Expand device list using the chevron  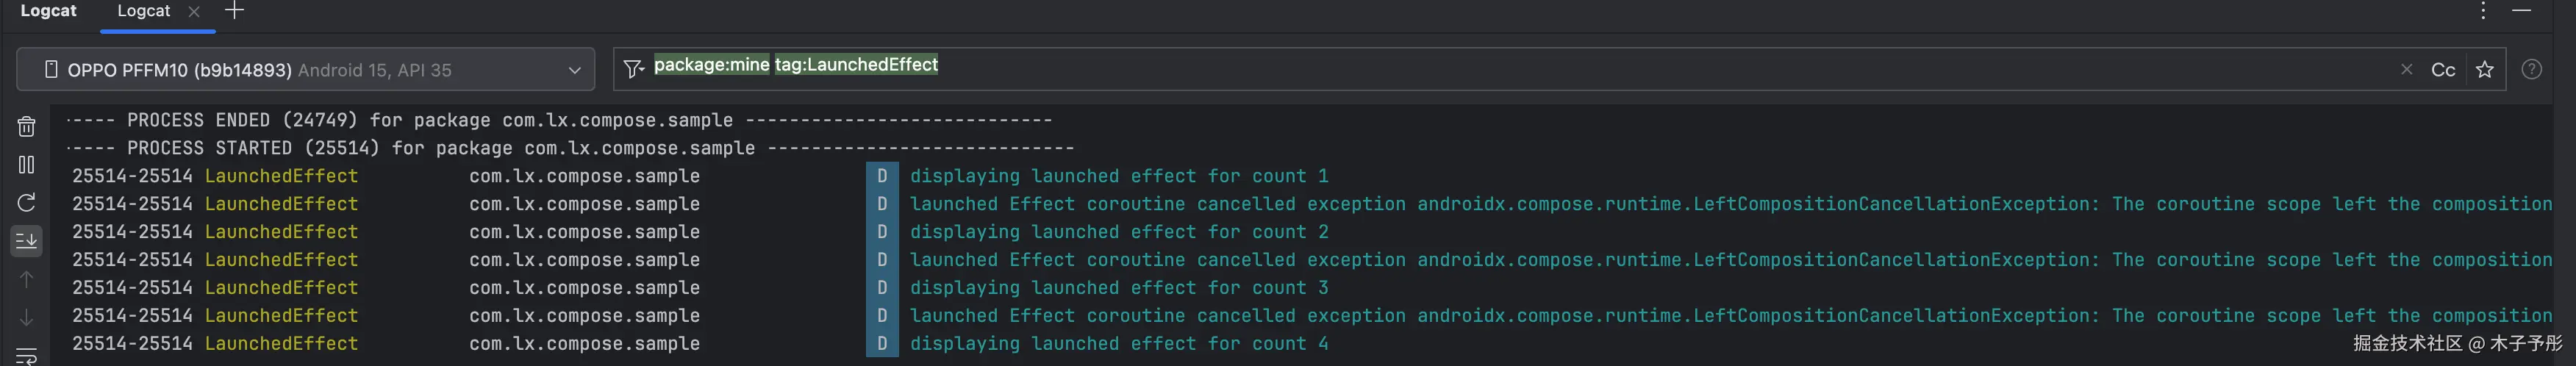[x=574, y=70]
